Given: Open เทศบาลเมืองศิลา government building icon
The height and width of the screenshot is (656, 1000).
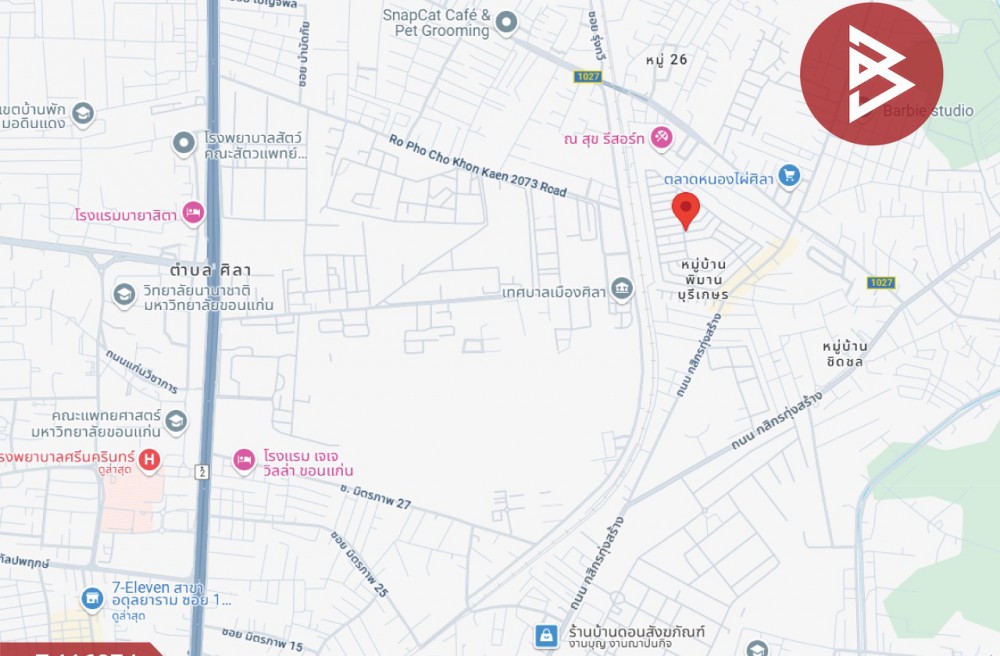Looking at the screenshot, I should (622, 288).
